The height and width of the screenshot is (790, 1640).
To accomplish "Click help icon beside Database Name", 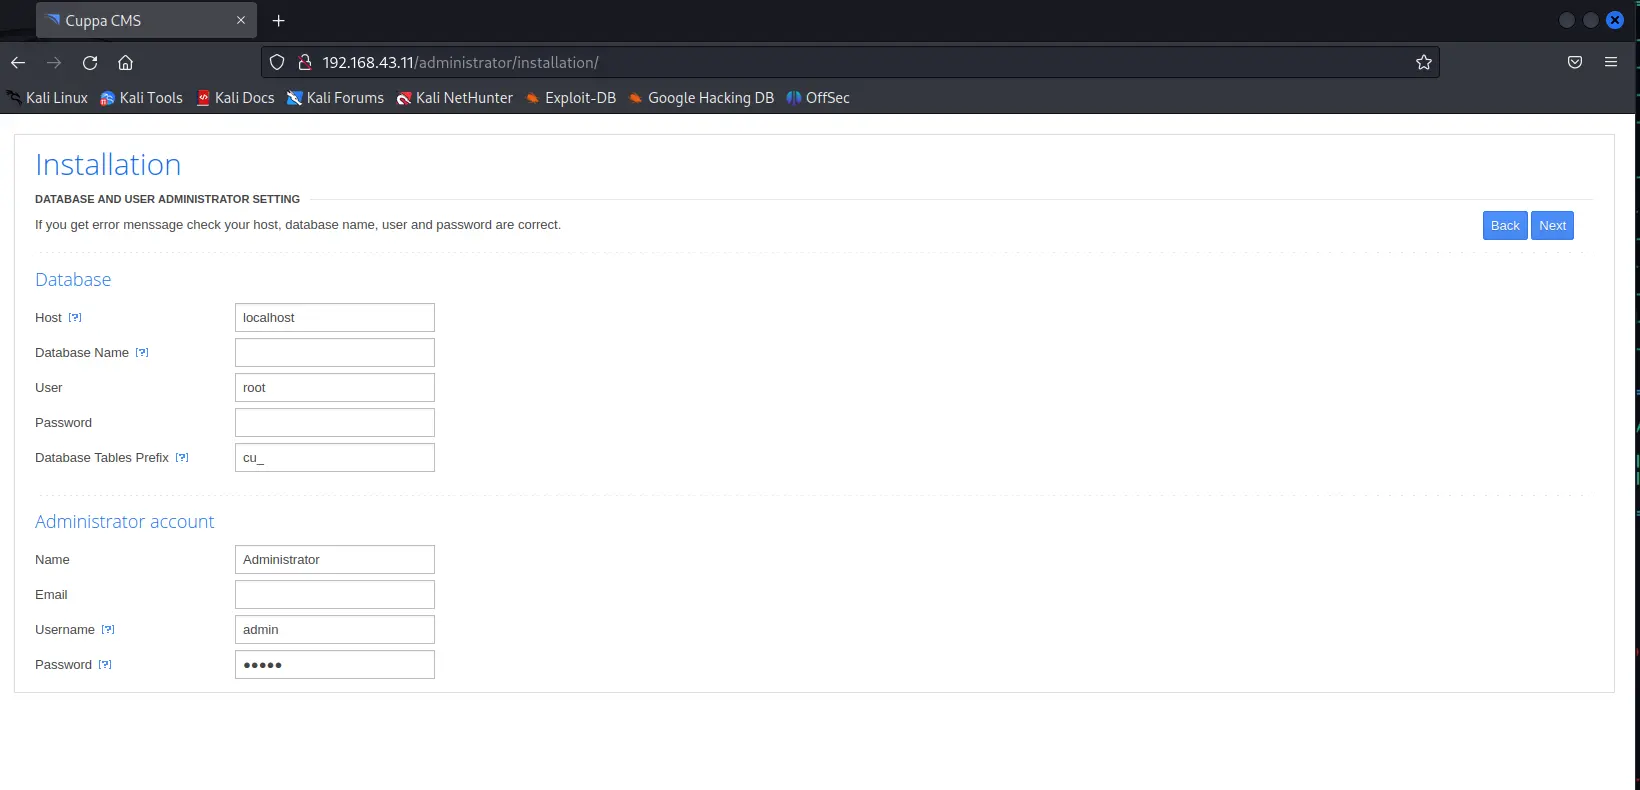I will [x=142, y=353].
